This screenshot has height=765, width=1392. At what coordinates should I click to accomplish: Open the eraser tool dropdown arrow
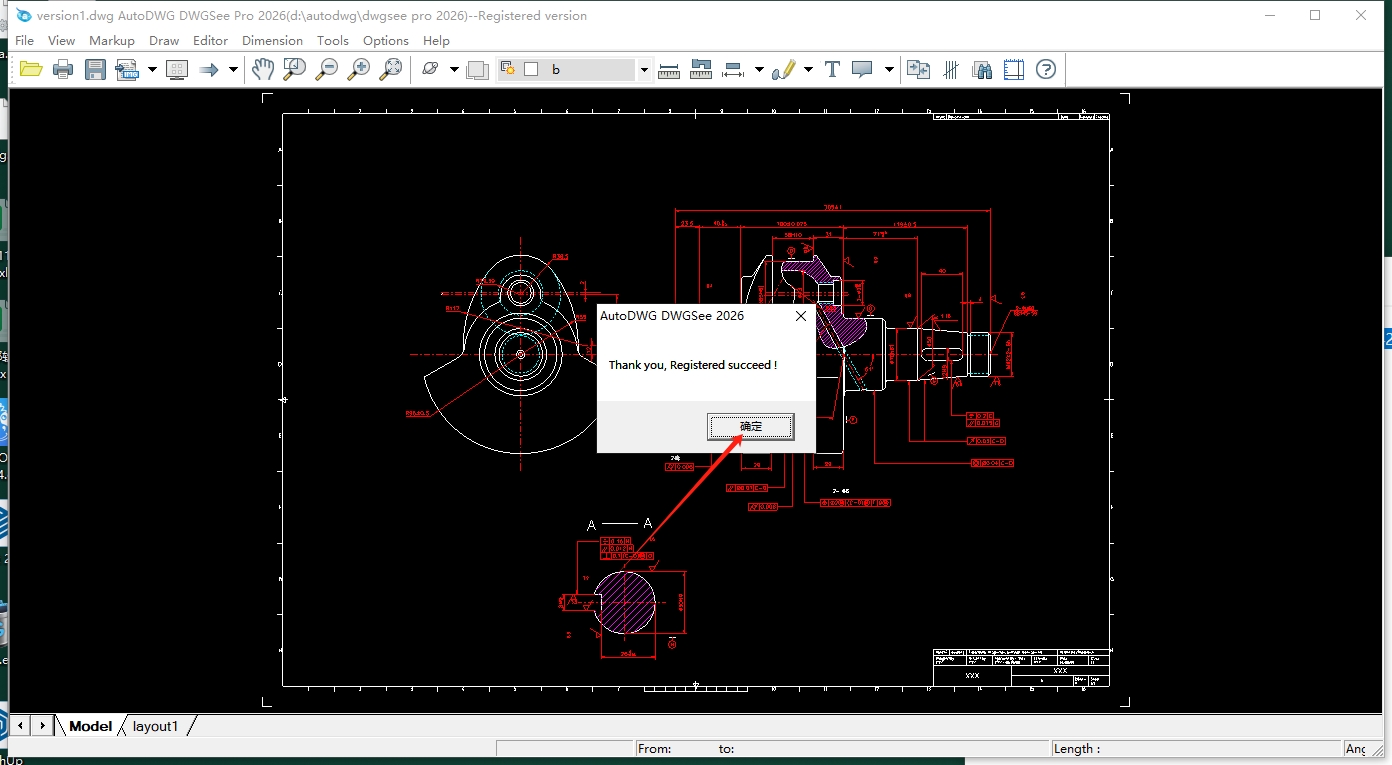click(x=453, y=69)
